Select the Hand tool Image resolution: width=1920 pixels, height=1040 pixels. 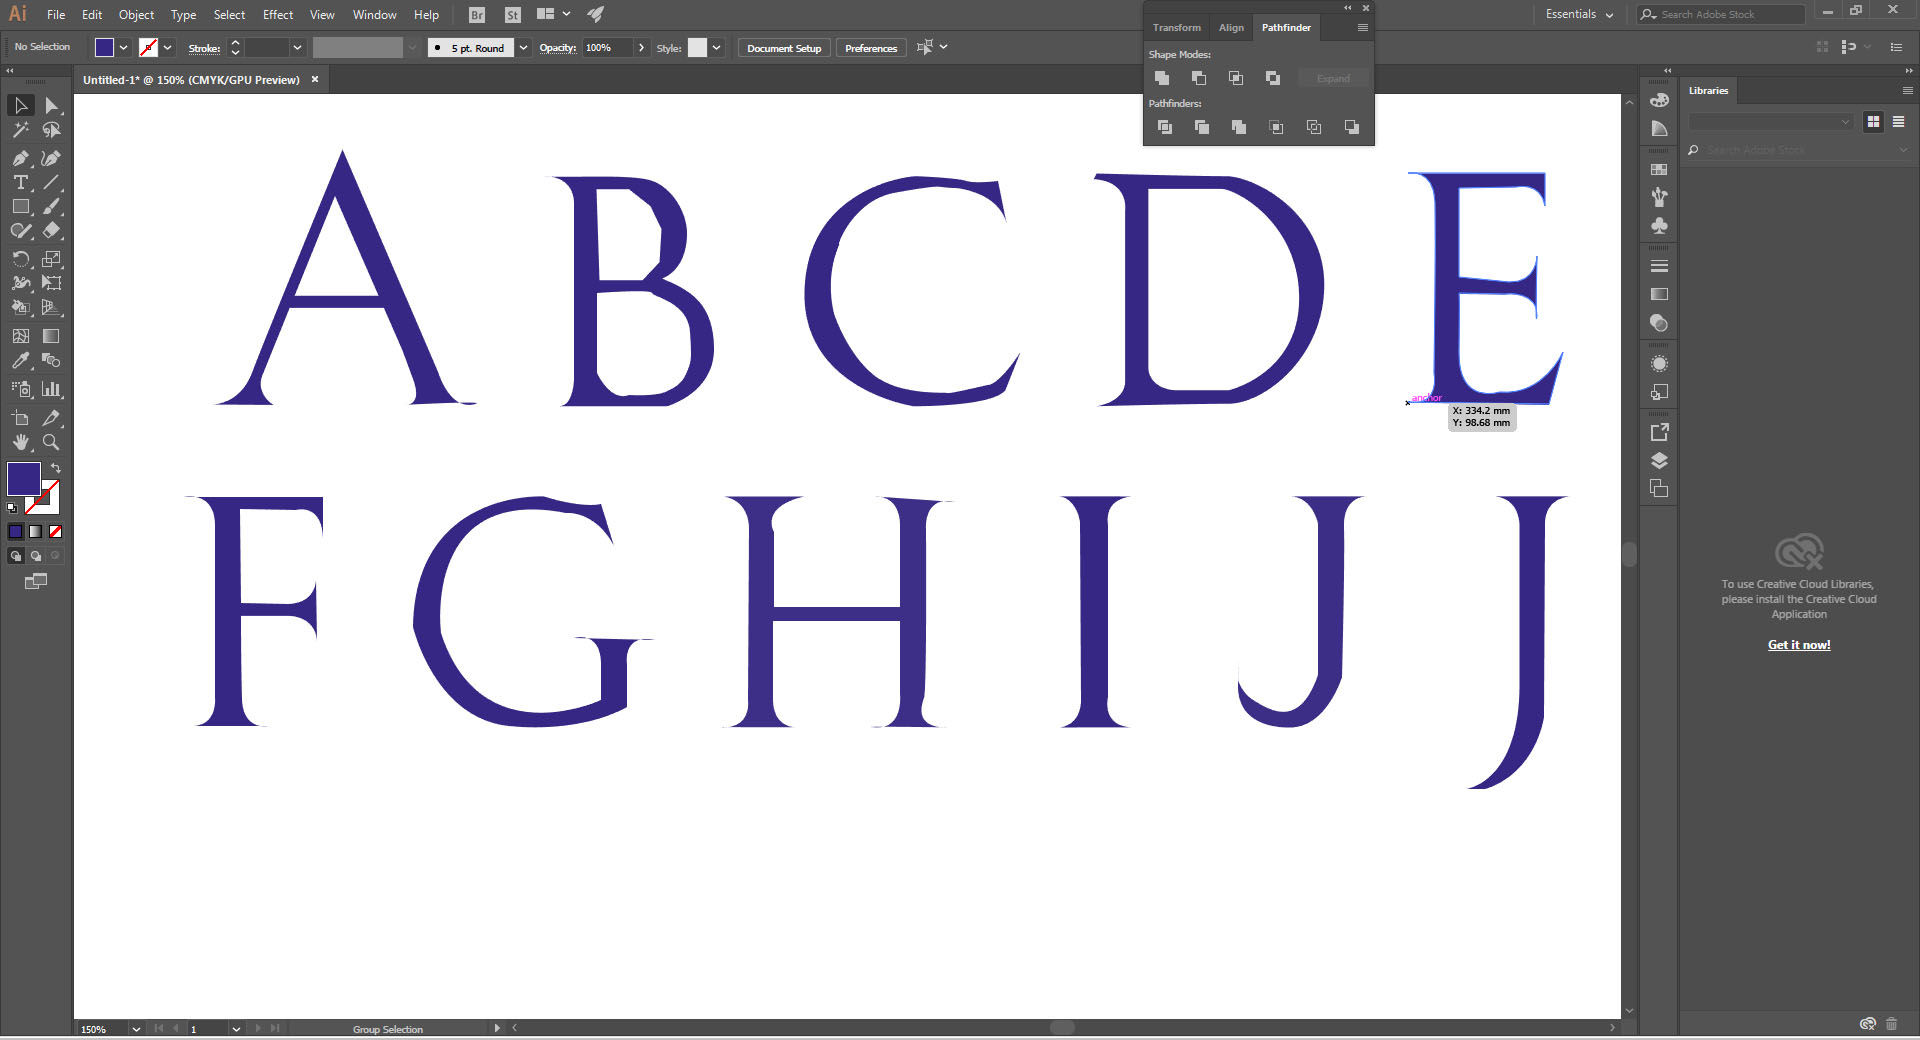(x=20, y=442)
